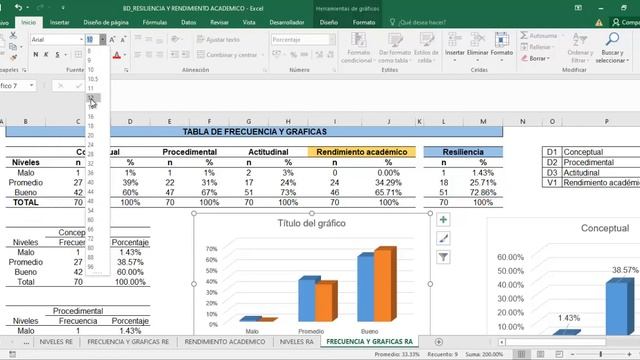Open Dar formato como tabla menu
Screen dimensions: 640x360
pos(395,48)
